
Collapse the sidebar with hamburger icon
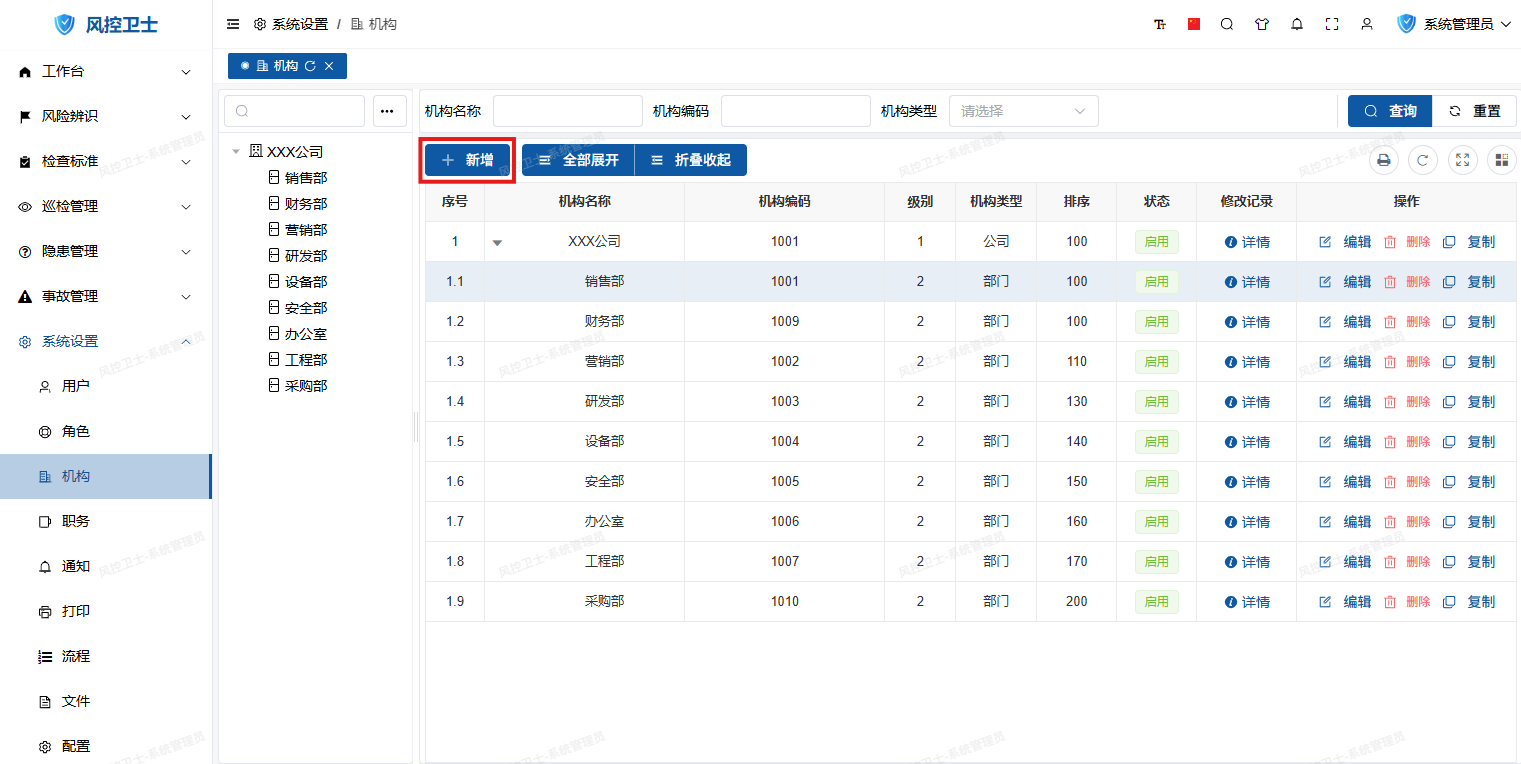click(x=233, y=24)
